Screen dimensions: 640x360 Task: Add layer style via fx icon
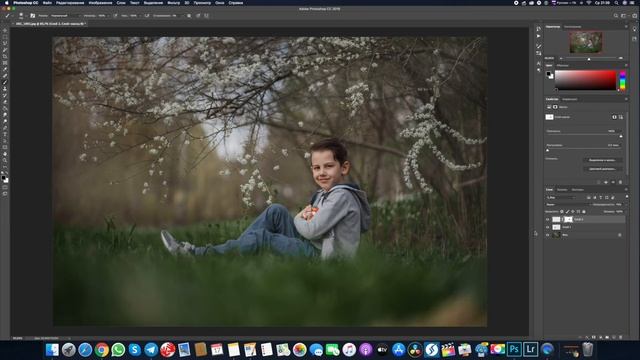pos(587,337)
